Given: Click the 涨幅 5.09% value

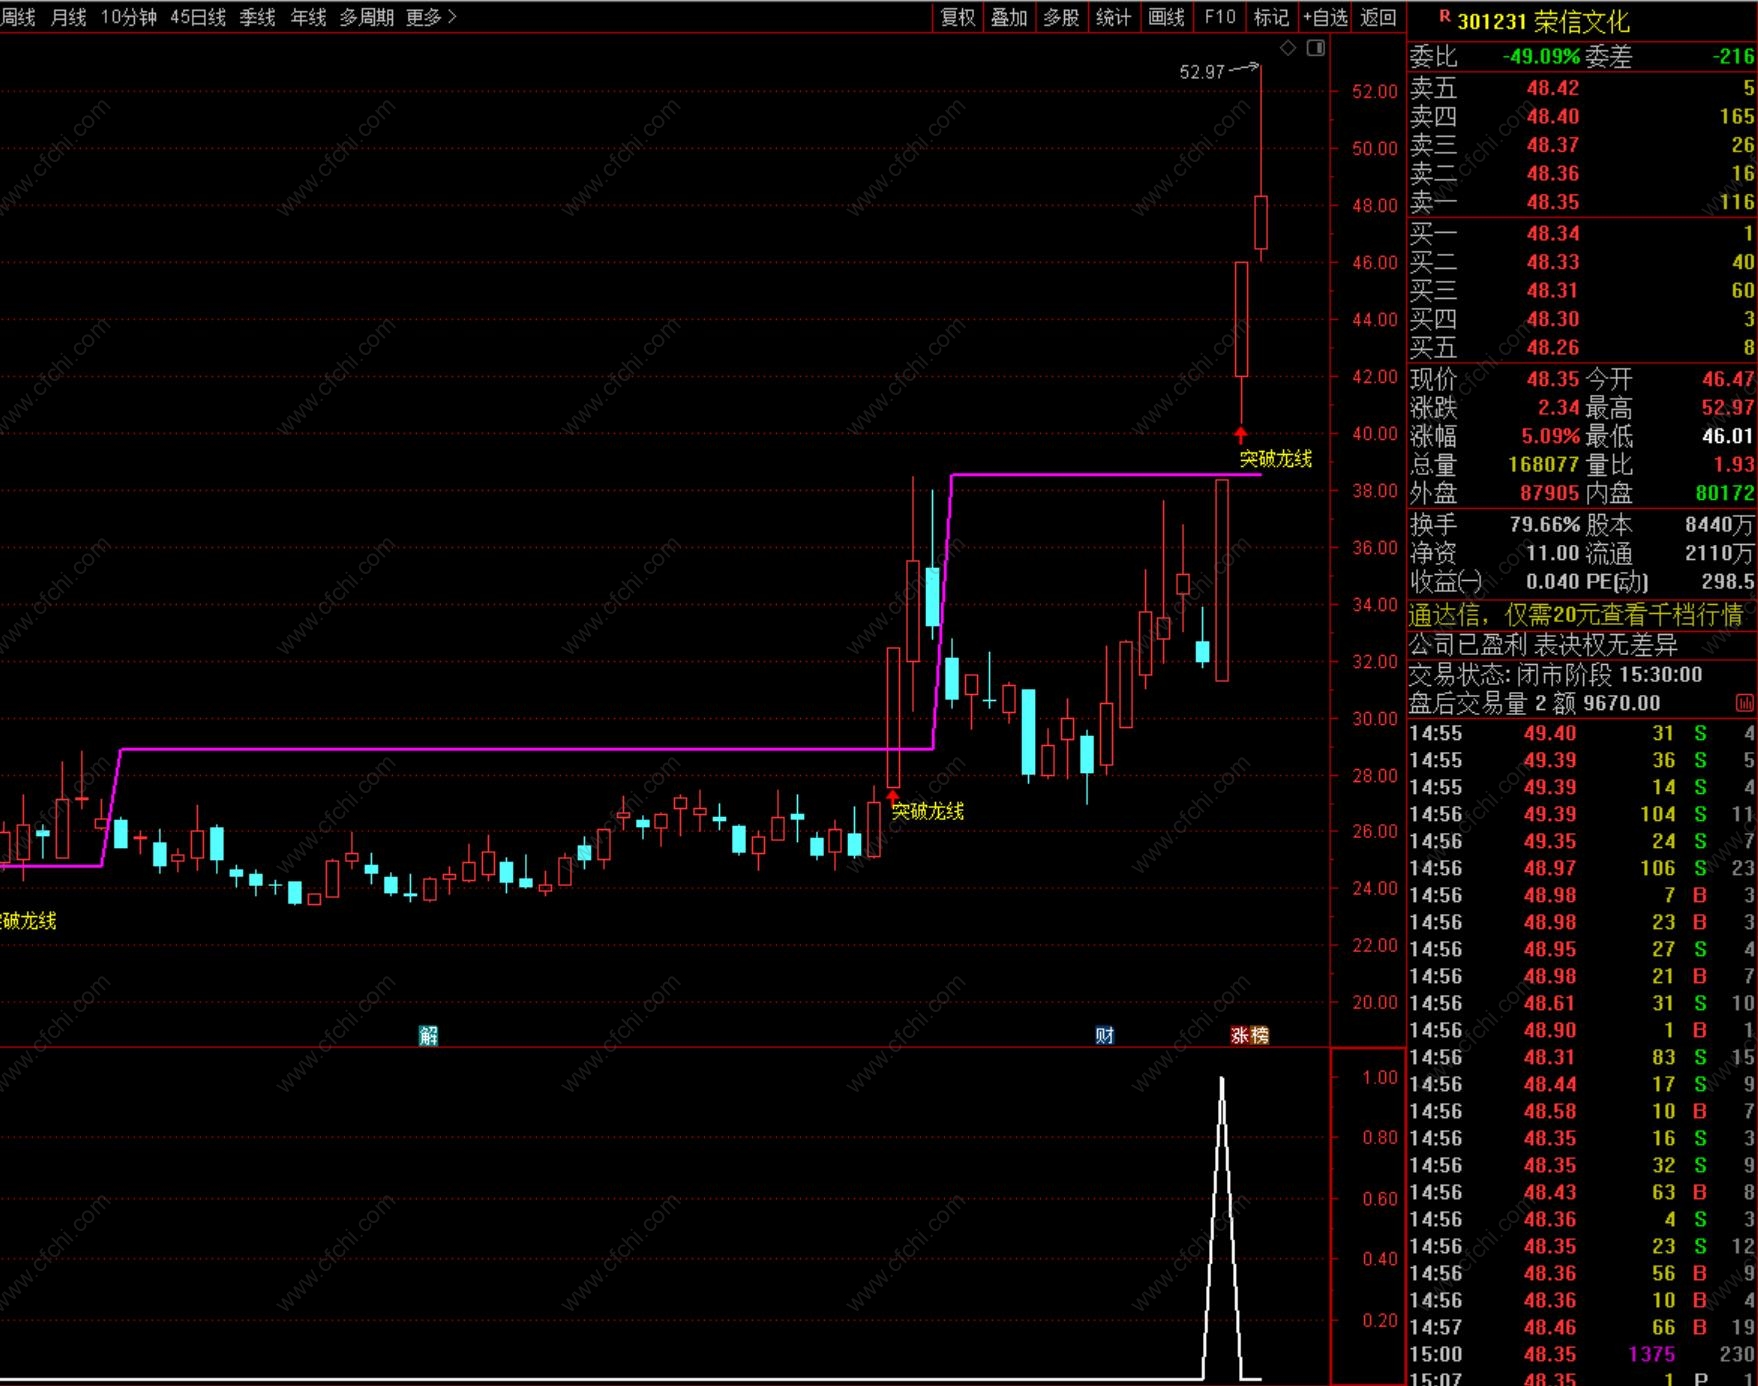Looking at the screenshot, I should (x=1551, y=437).
